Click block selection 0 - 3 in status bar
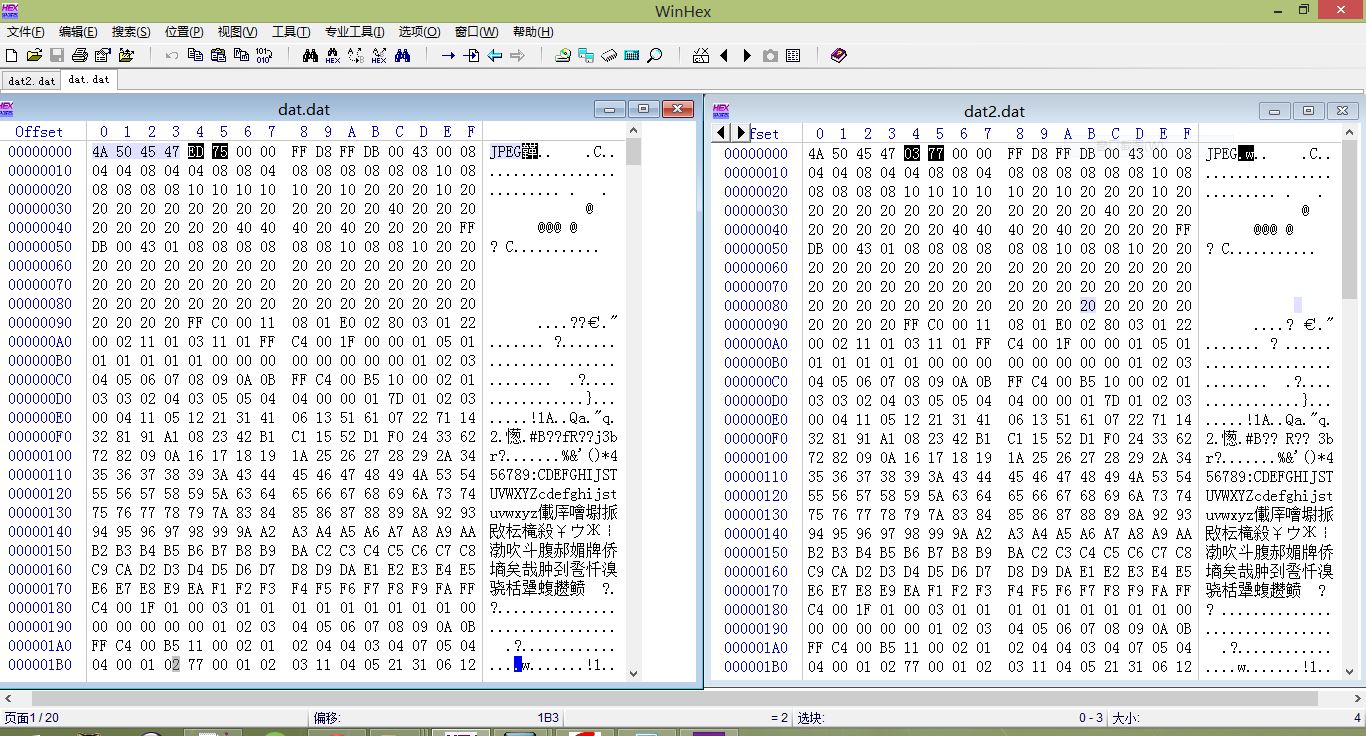 (1091, 718)
